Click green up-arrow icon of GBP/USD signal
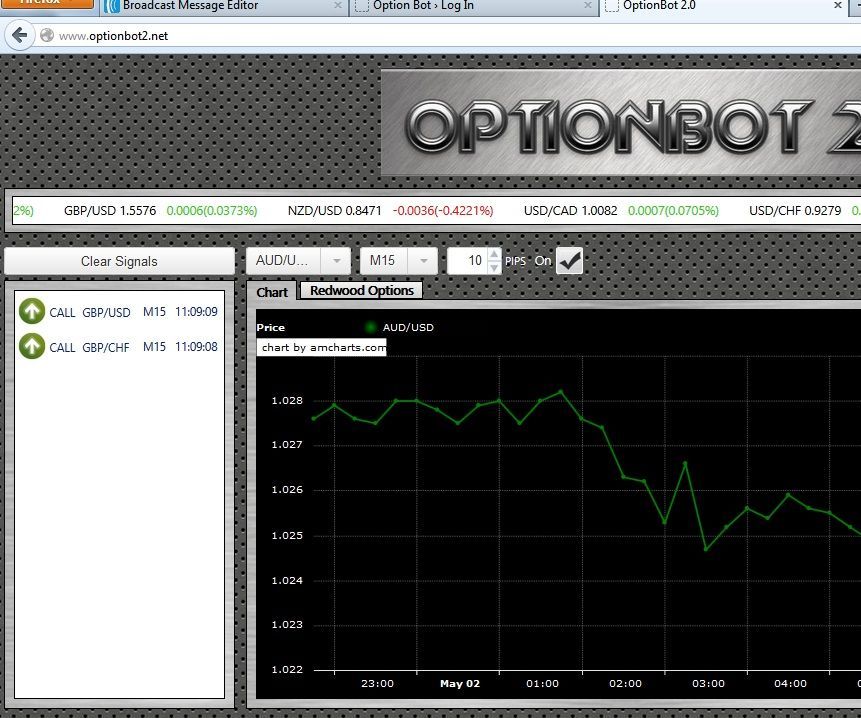Image resolution: width=861 pixels, height=718 pixels. [x=32, y=311]
